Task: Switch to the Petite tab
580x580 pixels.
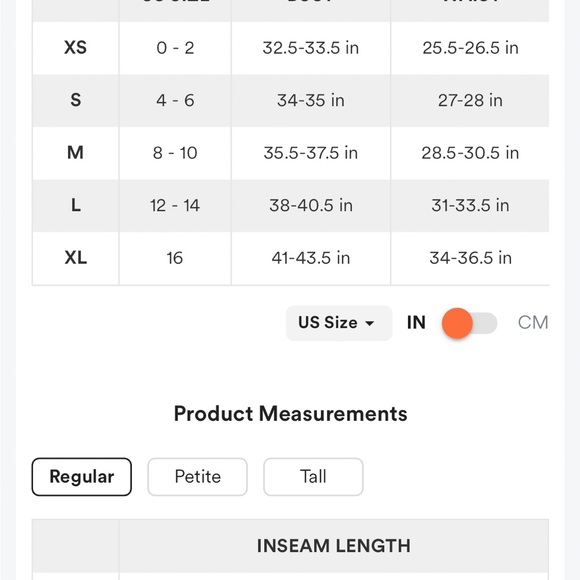Action: coord(198,477)
